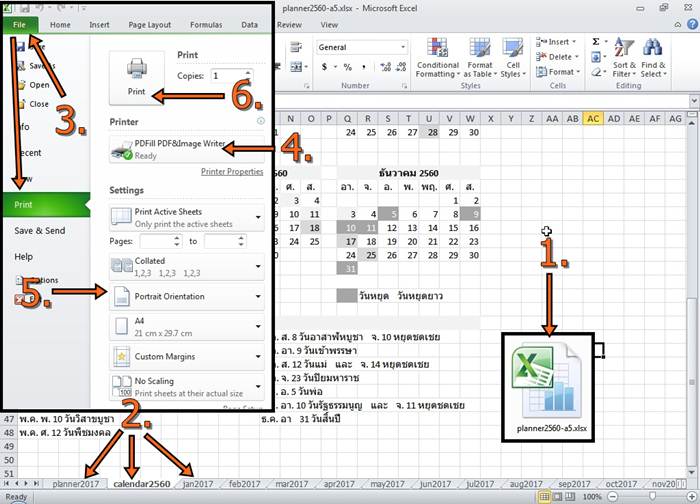The image size is (700, 504).
Task: Apply Percent Style formatting
Action: point(348,67)
